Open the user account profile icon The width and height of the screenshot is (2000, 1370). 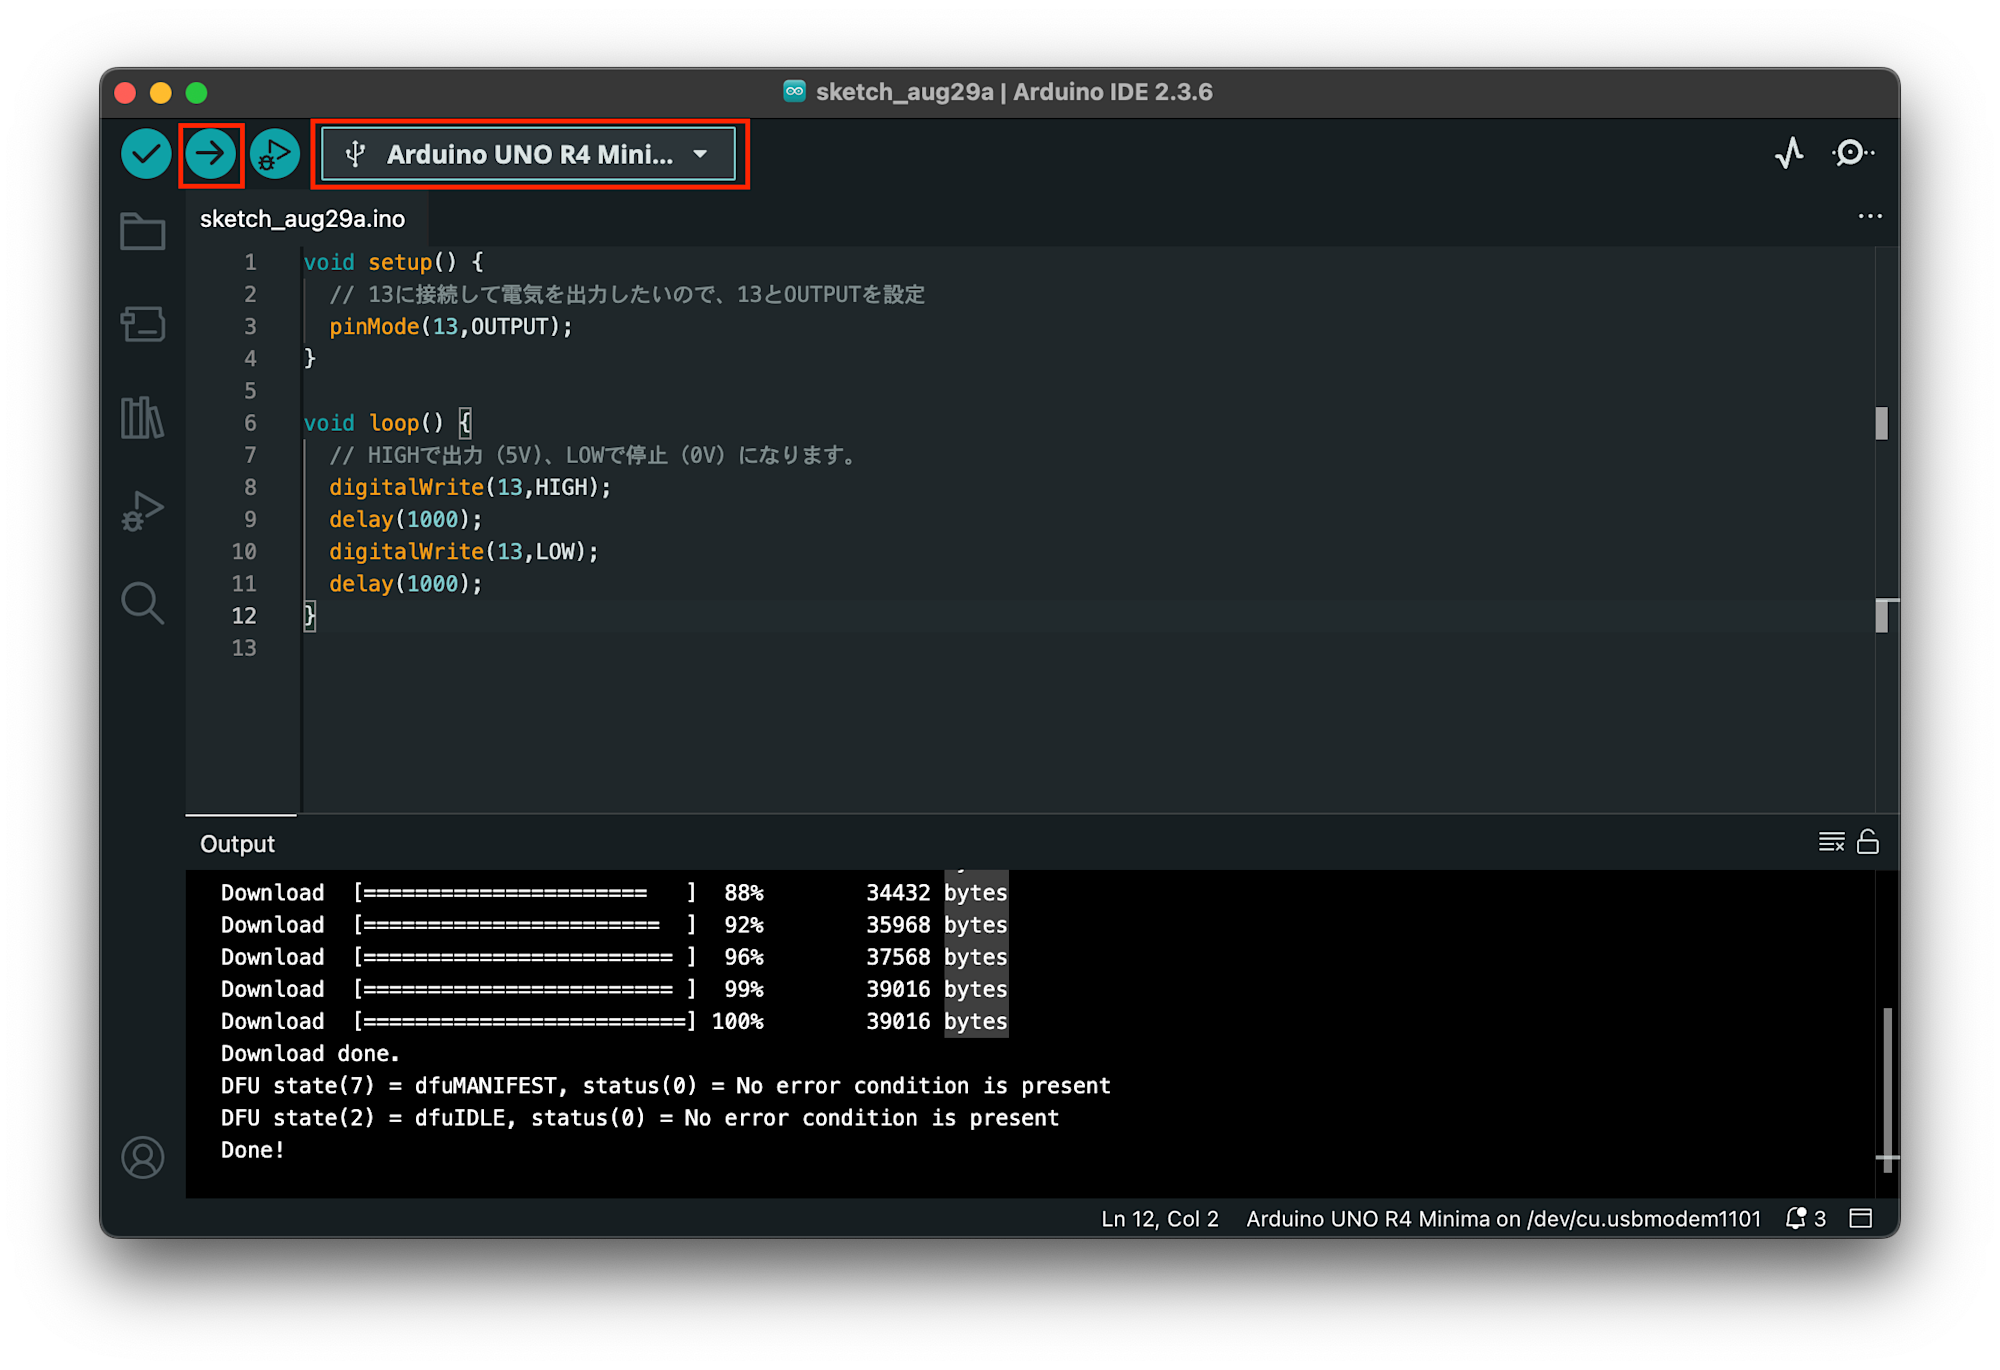143,1157
